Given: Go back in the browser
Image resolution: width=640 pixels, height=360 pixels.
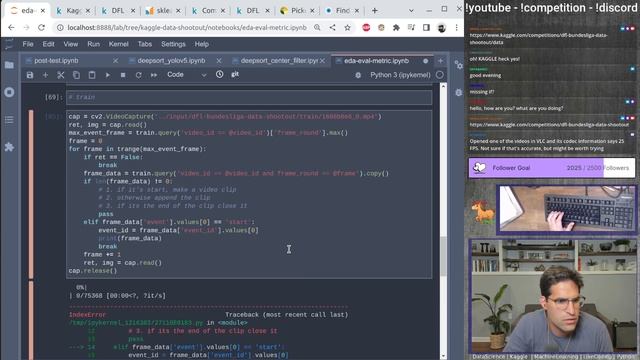Looking at the screenshot, I should tap(11, 27).
